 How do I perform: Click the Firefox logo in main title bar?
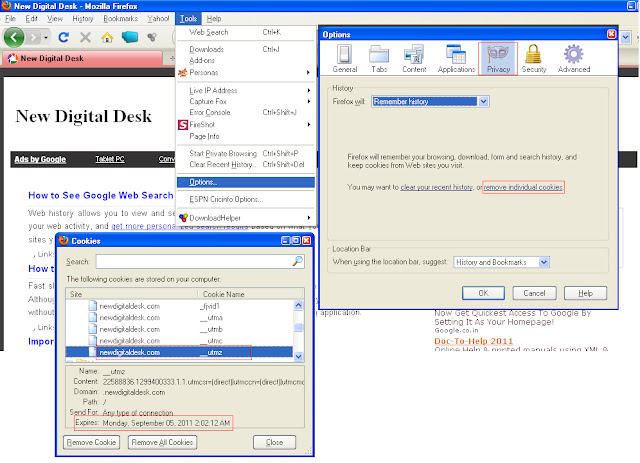(x=6, y=5)
